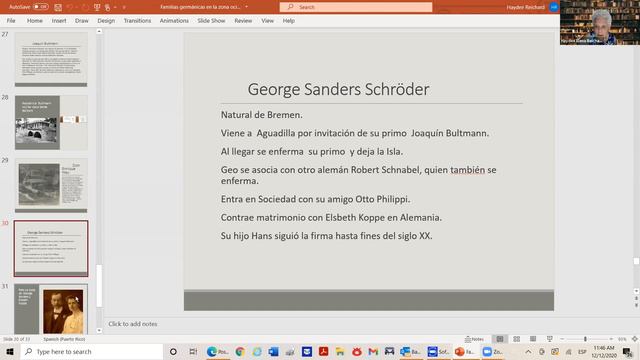Open Adobe Acrobat on the taskbar

323,351
